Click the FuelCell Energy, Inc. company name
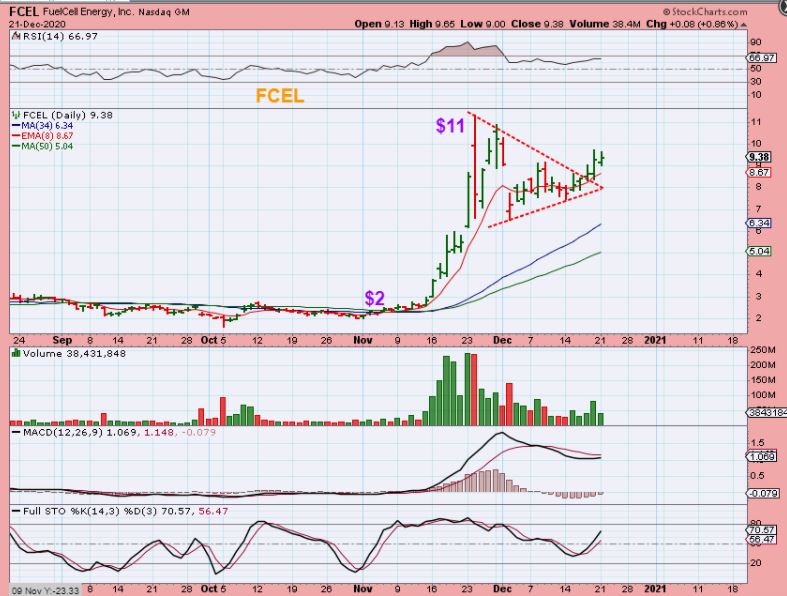The width and height of the screenshot is (787, 596). [88, 12]
